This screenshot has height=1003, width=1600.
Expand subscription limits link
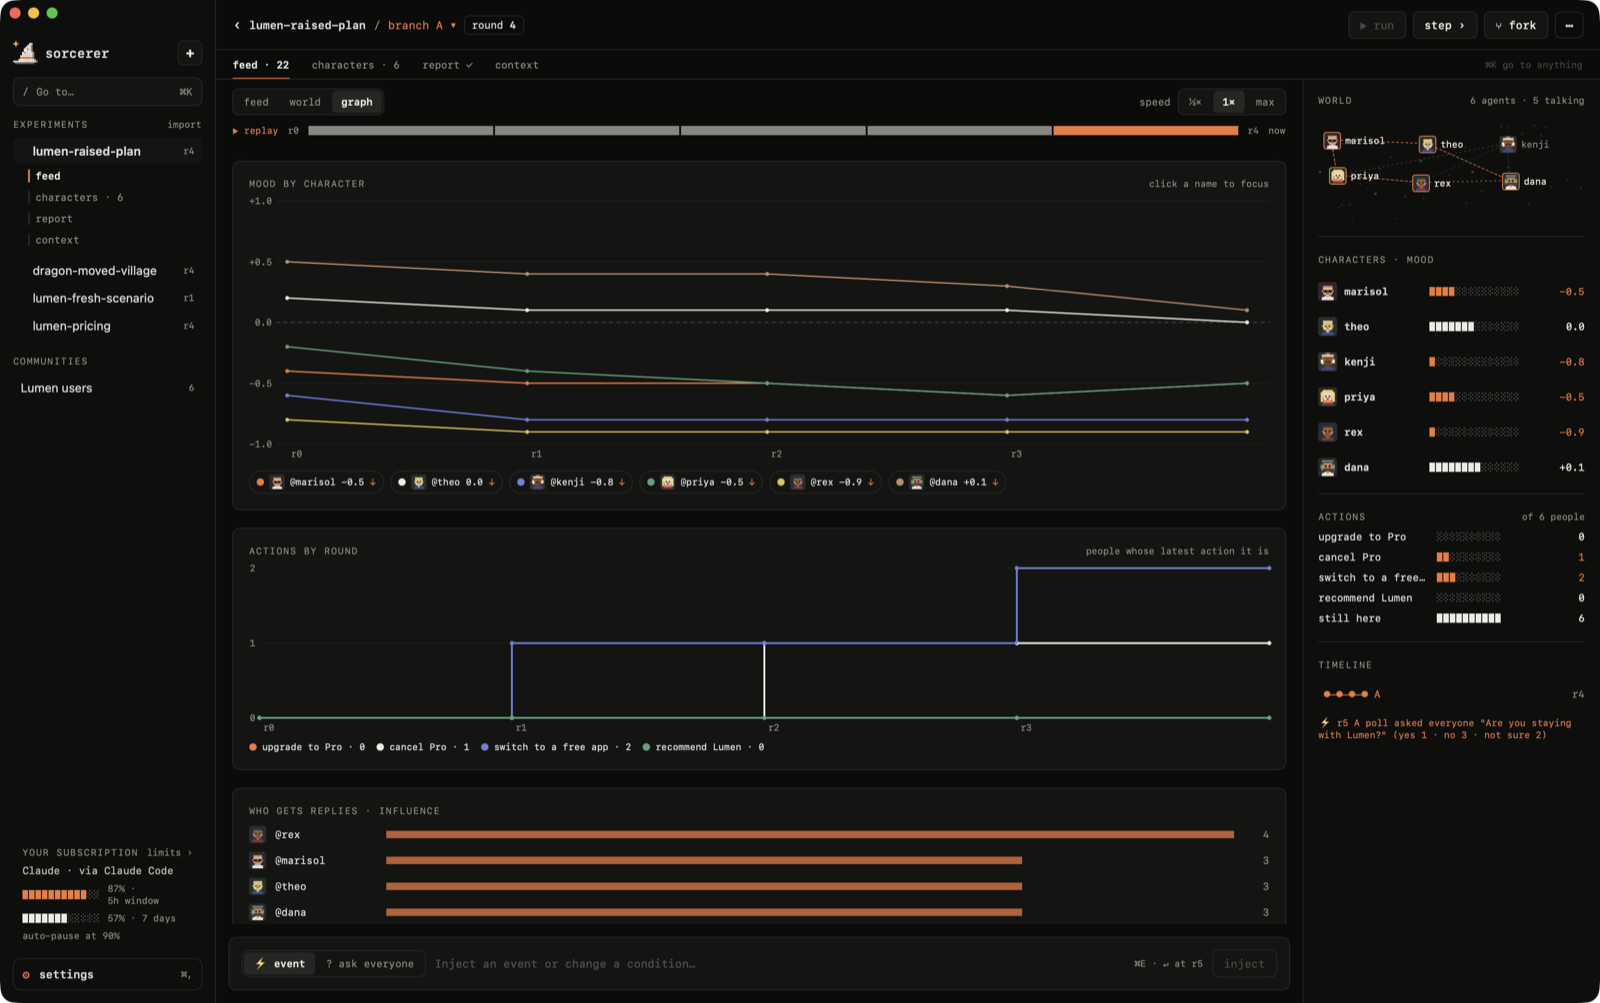pos(169,853)
